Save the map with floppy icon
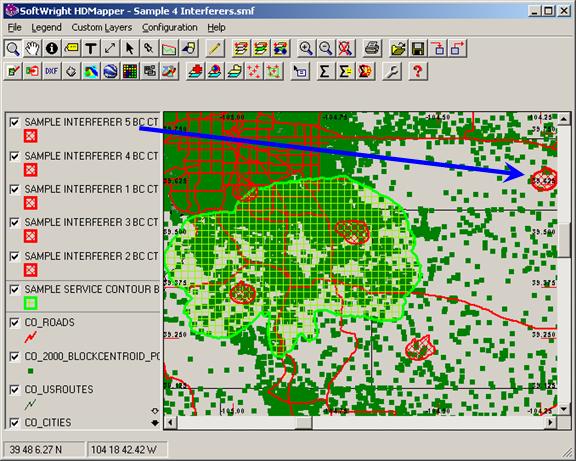This screenshot has width=576, height=461. click(x=418, y=48)
